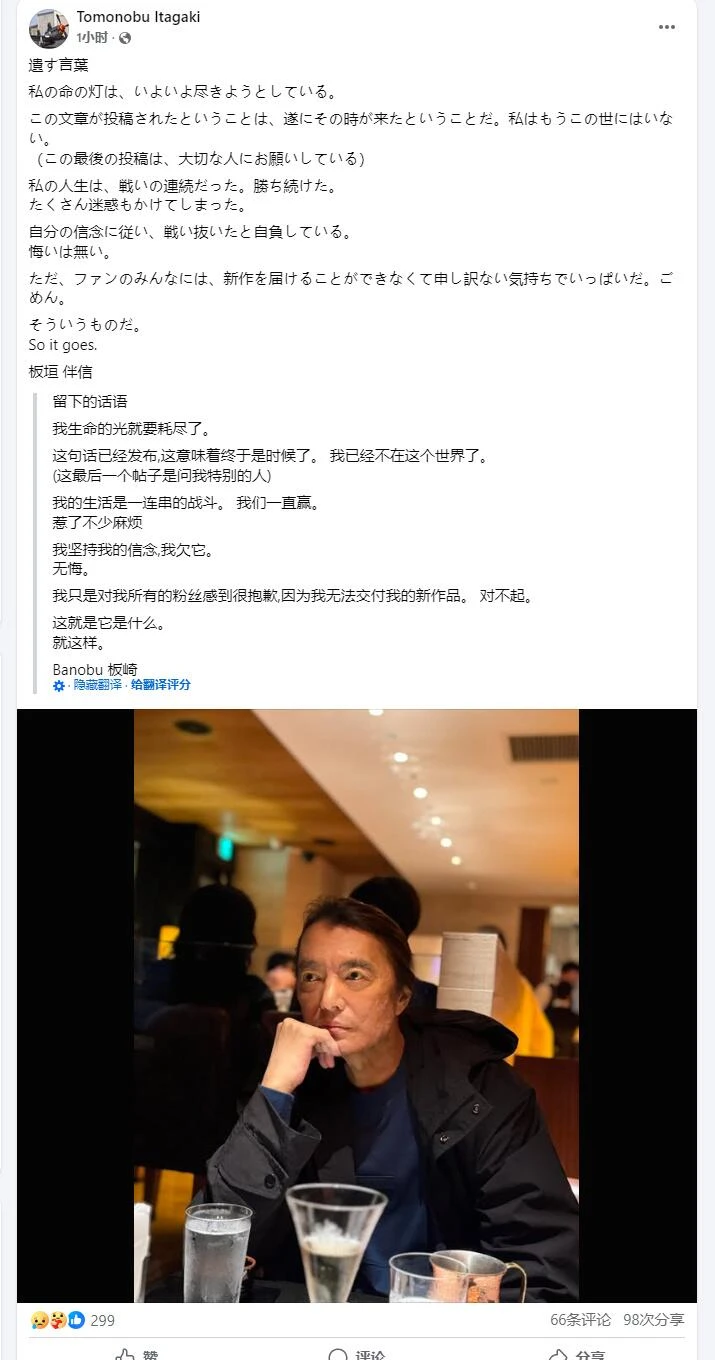Screen dimensions: 715x1360
Task: Click the translation settings gear icon
Action: click(59, 686)
